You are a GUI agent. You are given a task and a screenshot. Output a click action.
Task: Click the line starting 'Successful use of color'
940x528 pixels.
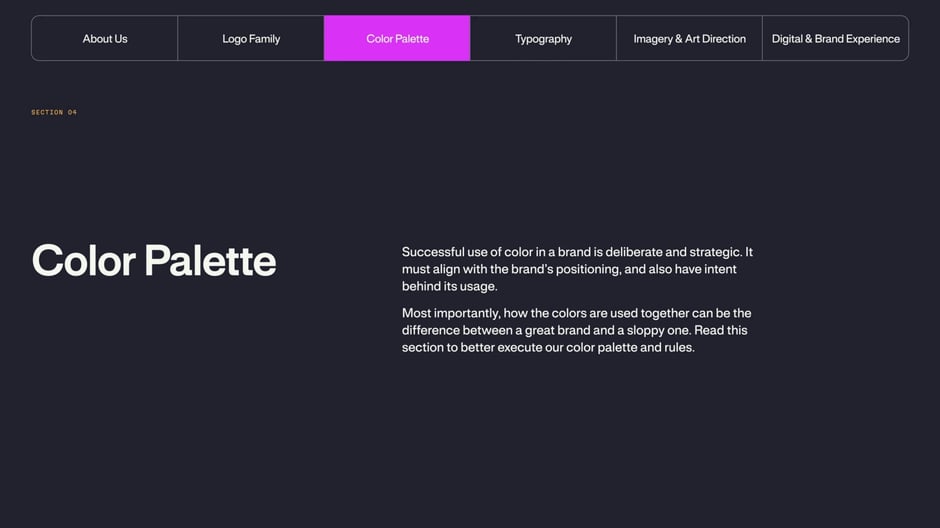tap(577, 252)
